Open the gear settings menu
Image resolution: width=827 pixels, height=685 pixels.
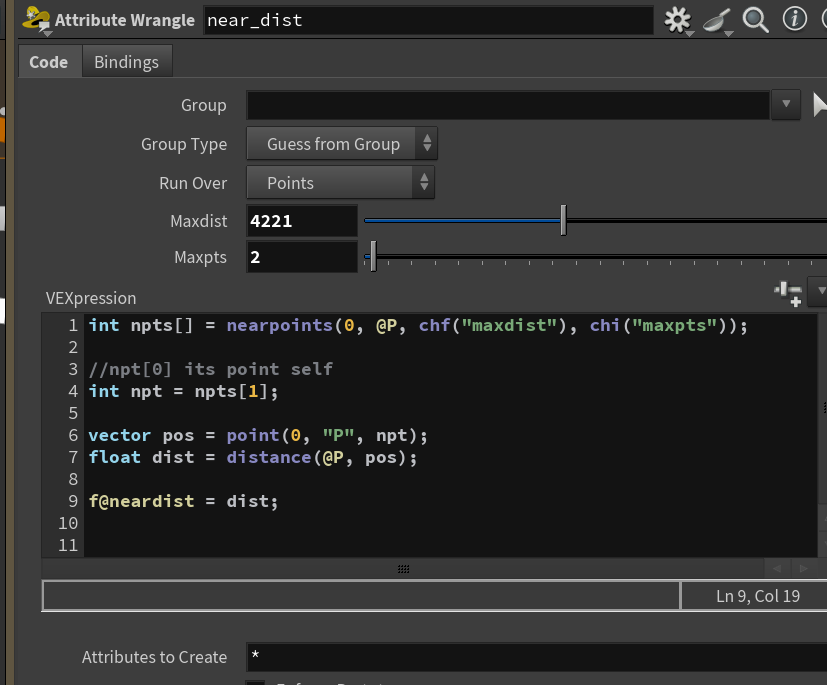678,20
